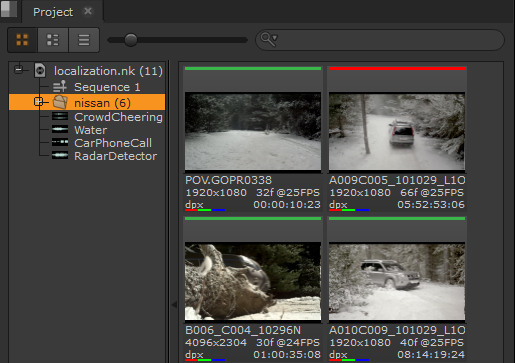The height and width of the screenshot is (363, 515).
Task: Collapse the localization.nk project tree
Action: tap(19, 70)
